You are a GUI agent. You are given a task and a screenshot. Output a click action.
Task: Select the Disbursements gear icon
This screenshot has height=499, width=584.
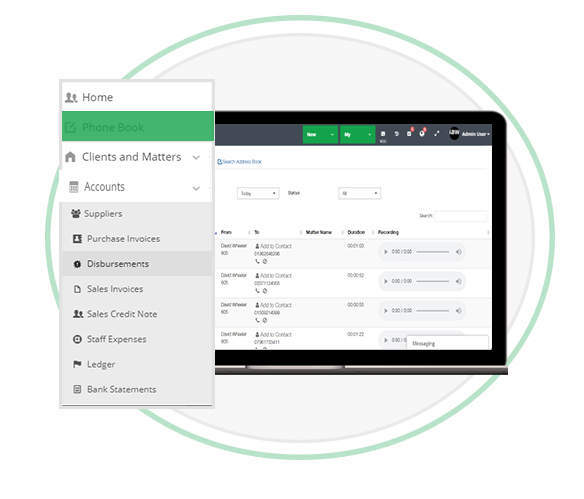77,264
